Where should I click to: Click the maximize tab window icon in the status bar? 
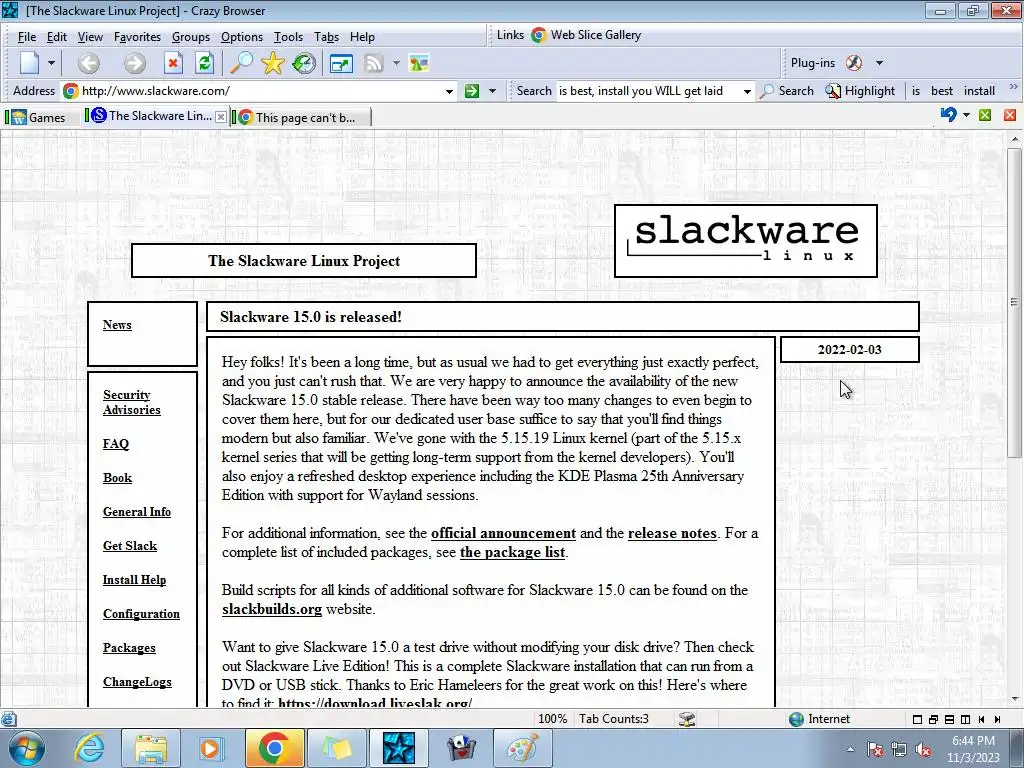click(x=918, y=720)
